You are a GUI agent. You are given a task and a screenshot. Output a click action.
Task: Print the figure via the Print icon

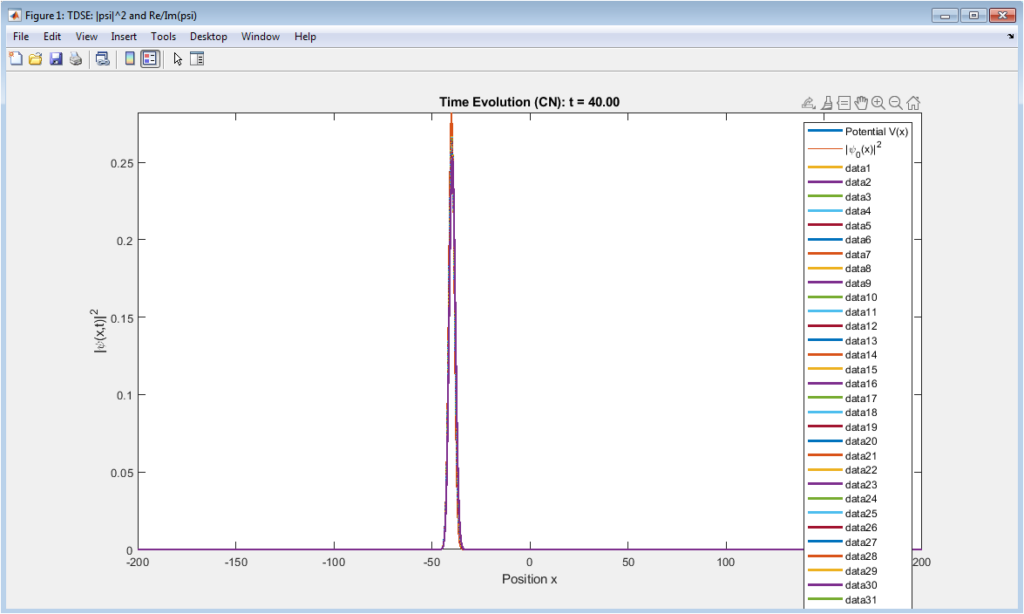pos(75,58)
